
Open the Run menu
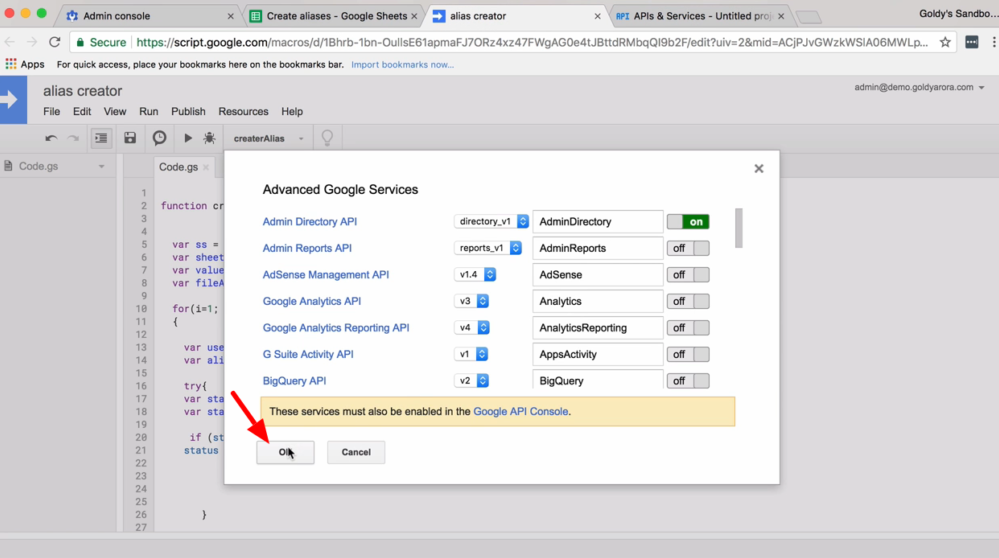click(148, 111)
